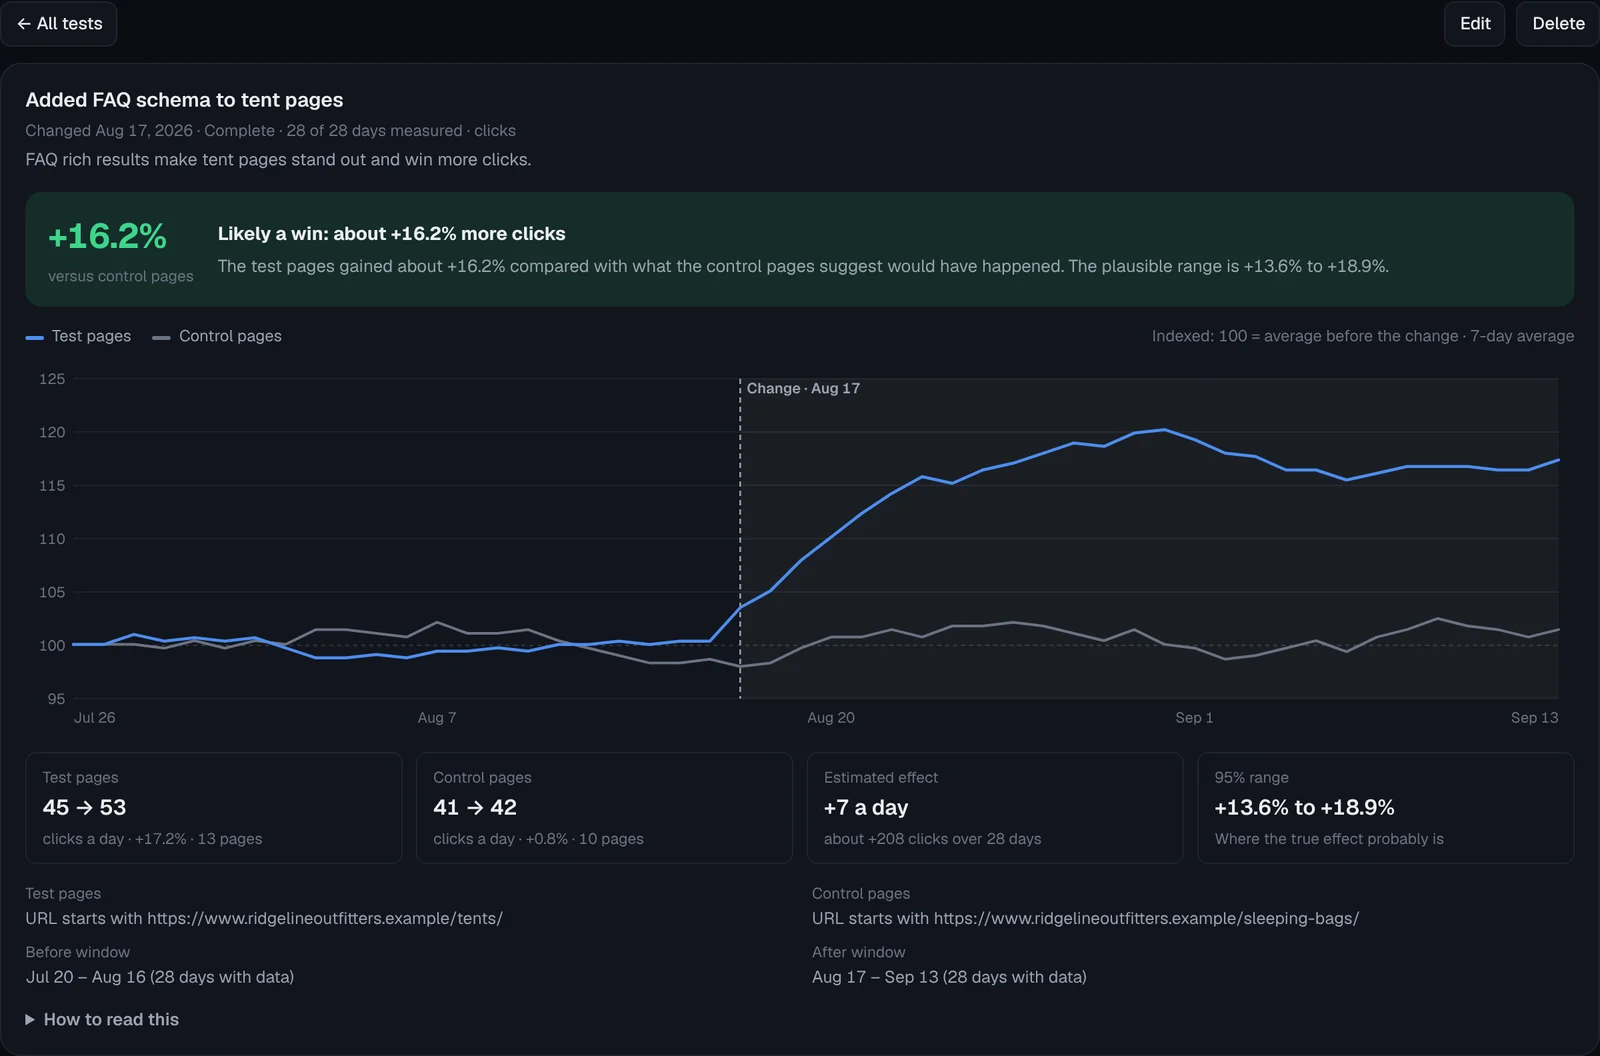This screenshot has height=1056, width=1600.
Task: Click the Edit button
Action: click(1474, 24)
